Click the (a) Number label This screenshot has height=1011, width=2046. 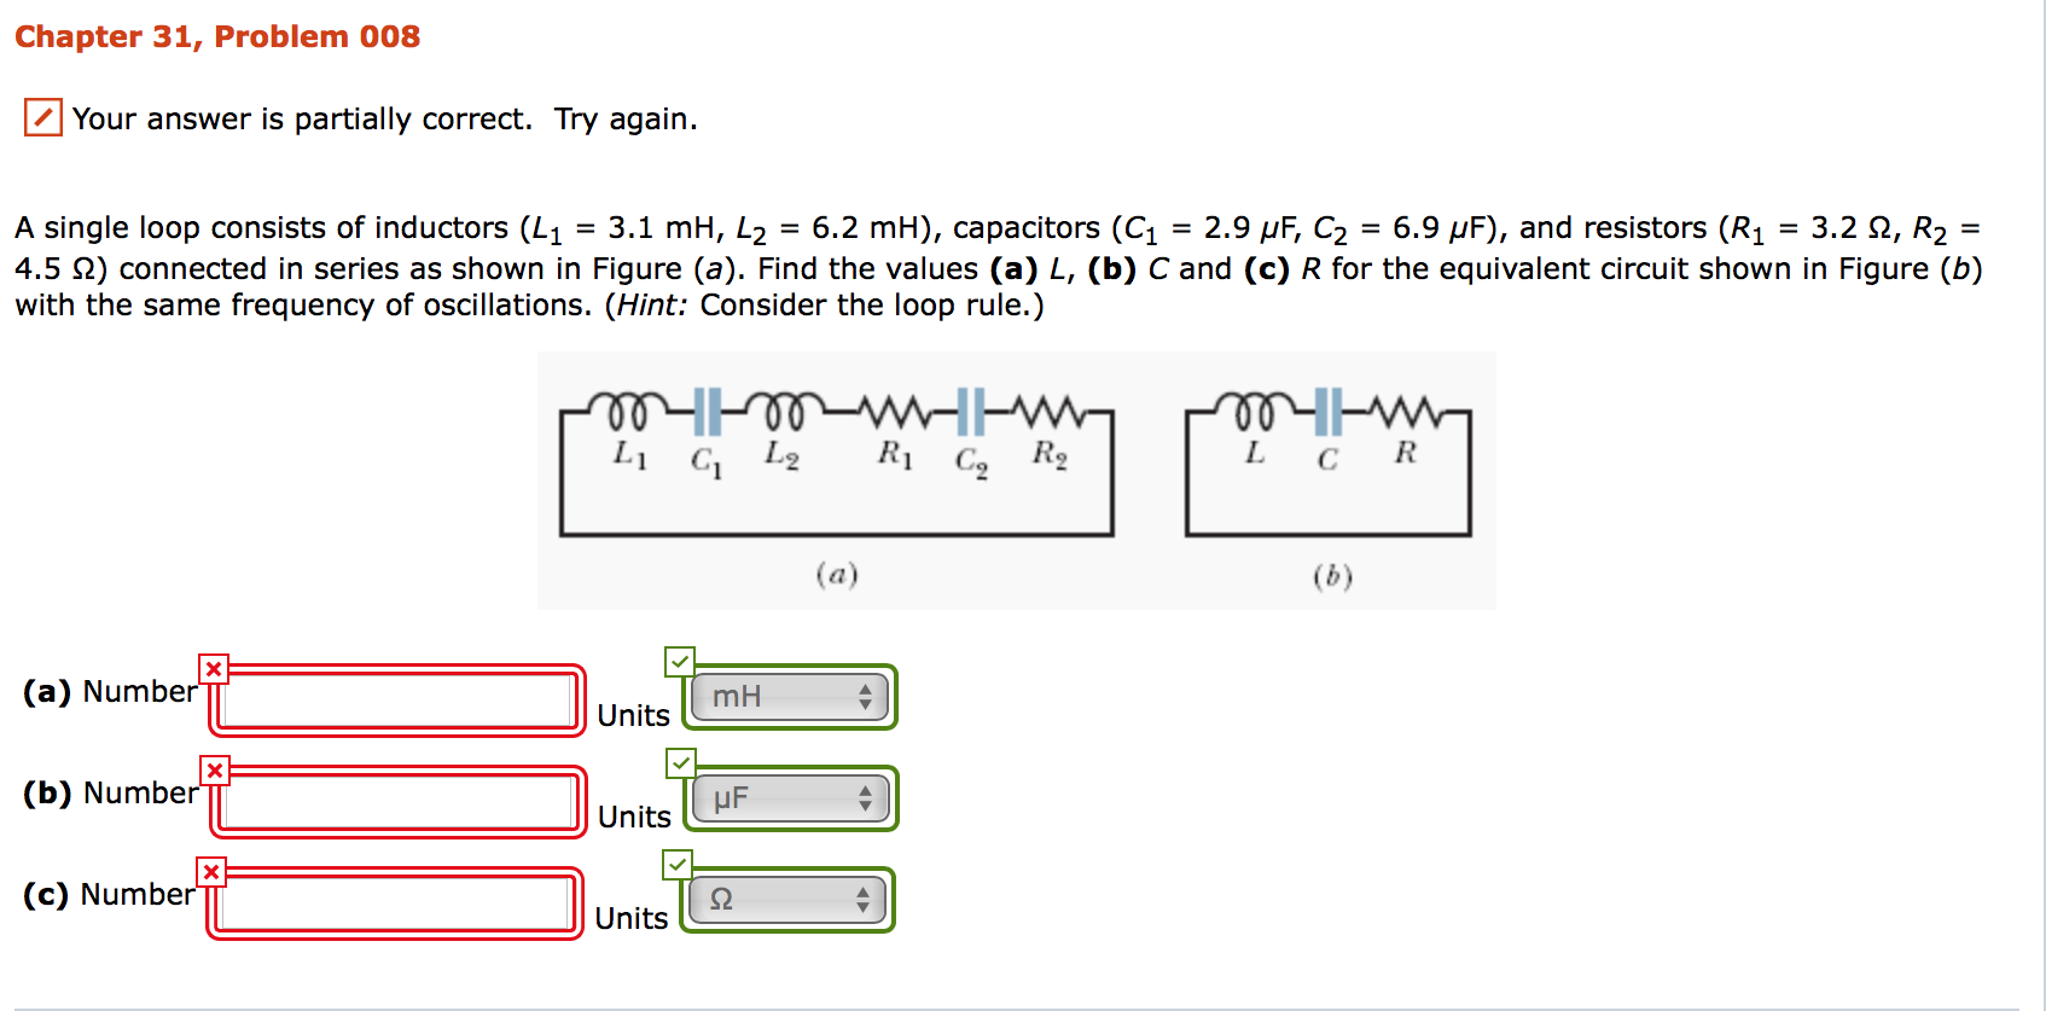[110, 691]
